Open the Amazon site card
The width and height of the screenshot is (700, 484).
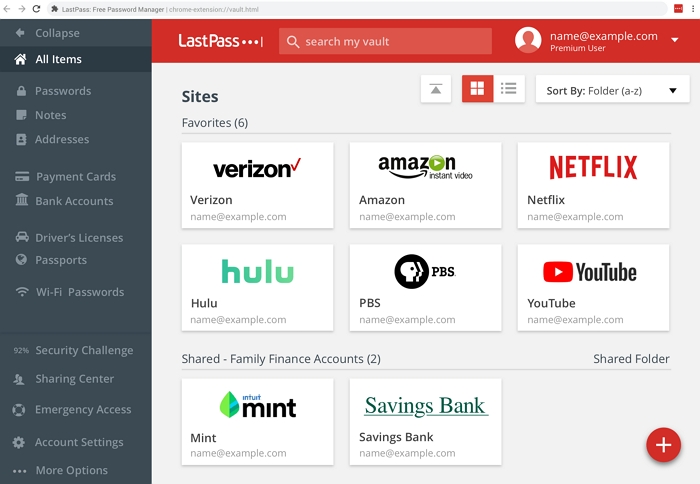click(x=425, y=185)
